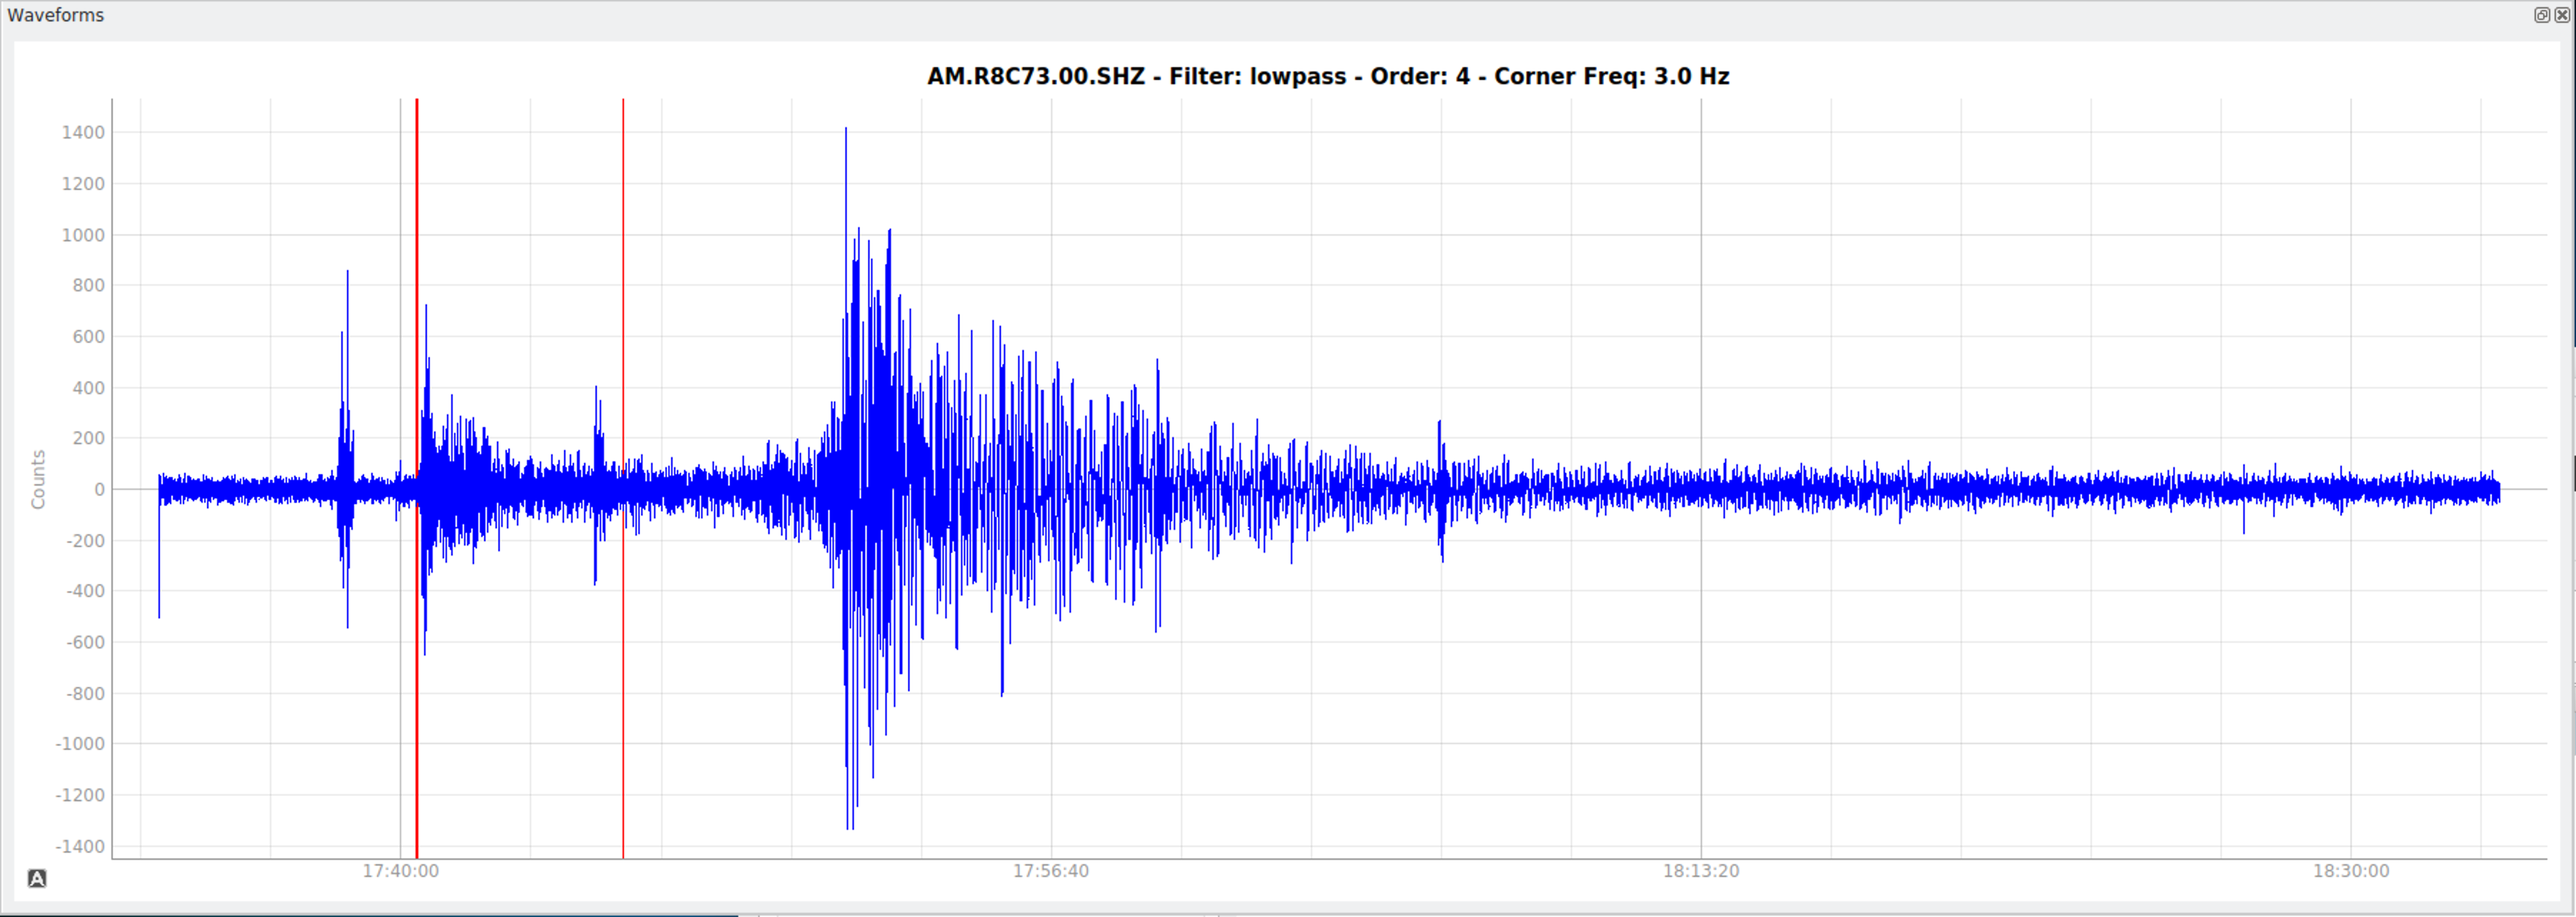This screenshot has width=2576, height=917.
Task: Click the auto-scale 'A' icon at the plot's bottom left
Action: coord(37,878)
